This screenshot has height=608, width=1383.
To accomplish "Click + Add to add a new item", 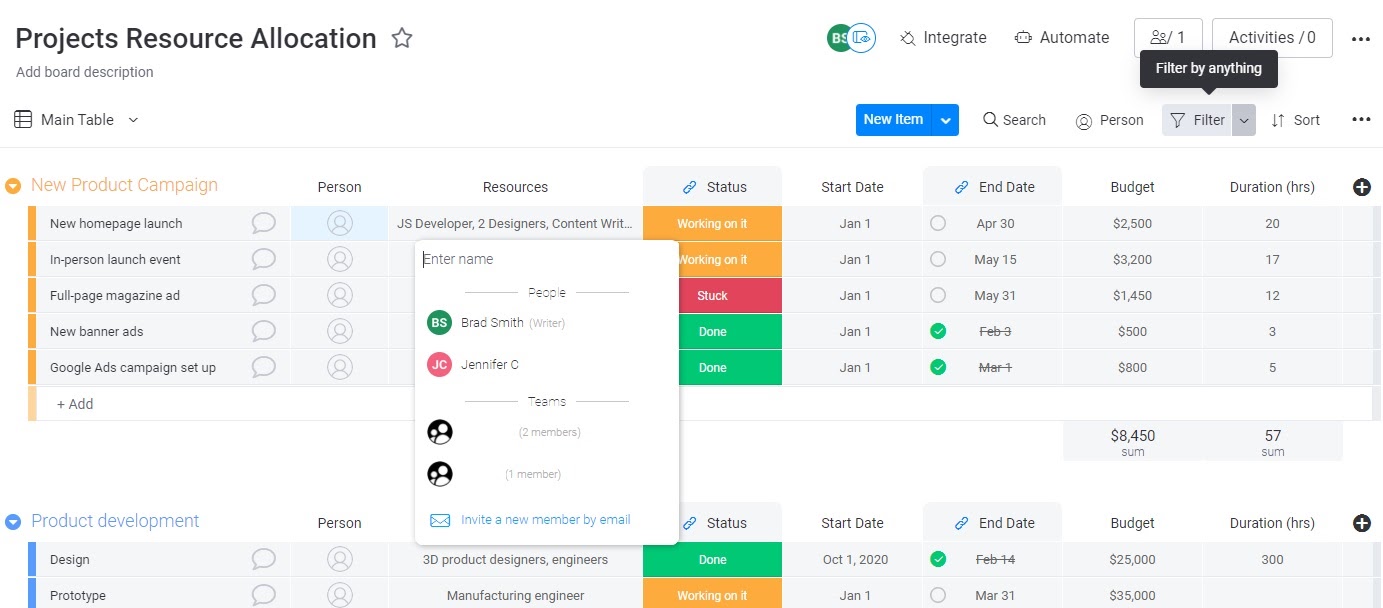I will pos(75,404).
